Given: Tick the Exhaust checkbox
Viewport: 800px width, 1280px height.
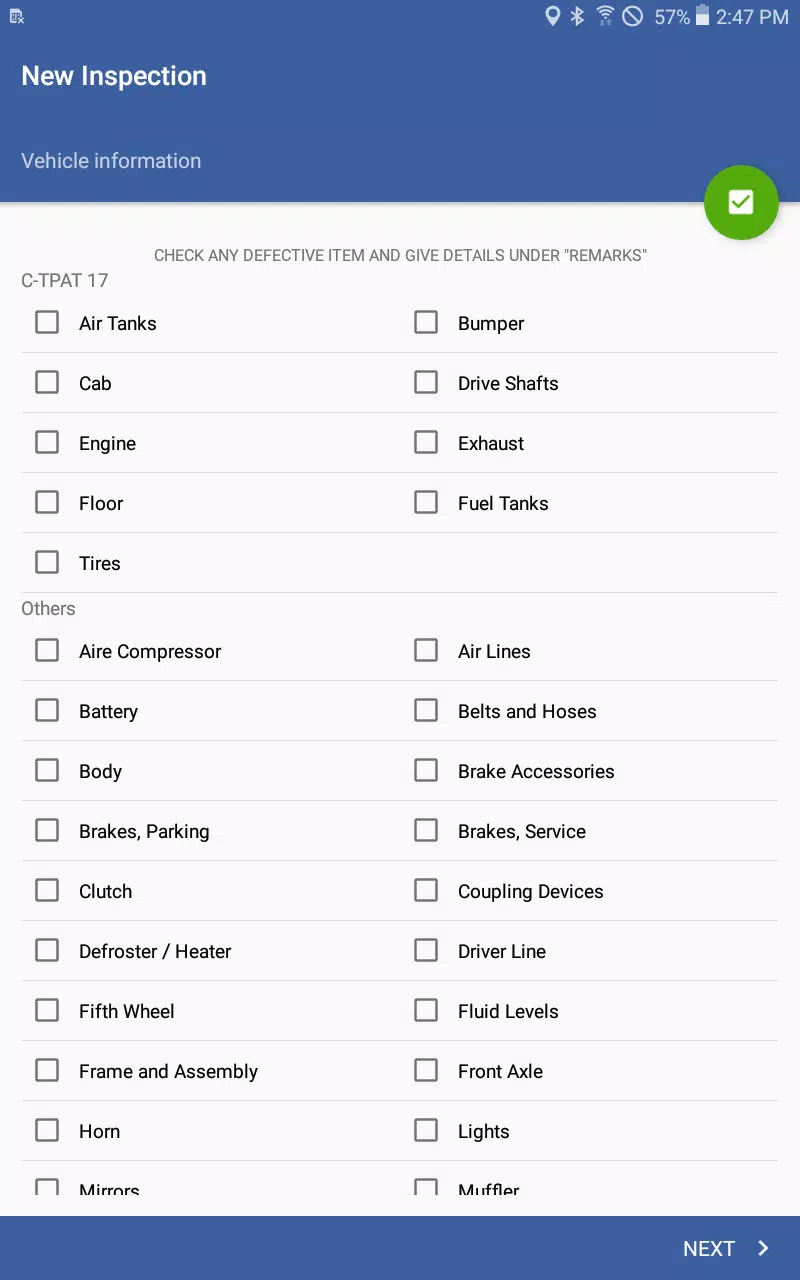Looking at the screenshot, I should coord(426,442).
